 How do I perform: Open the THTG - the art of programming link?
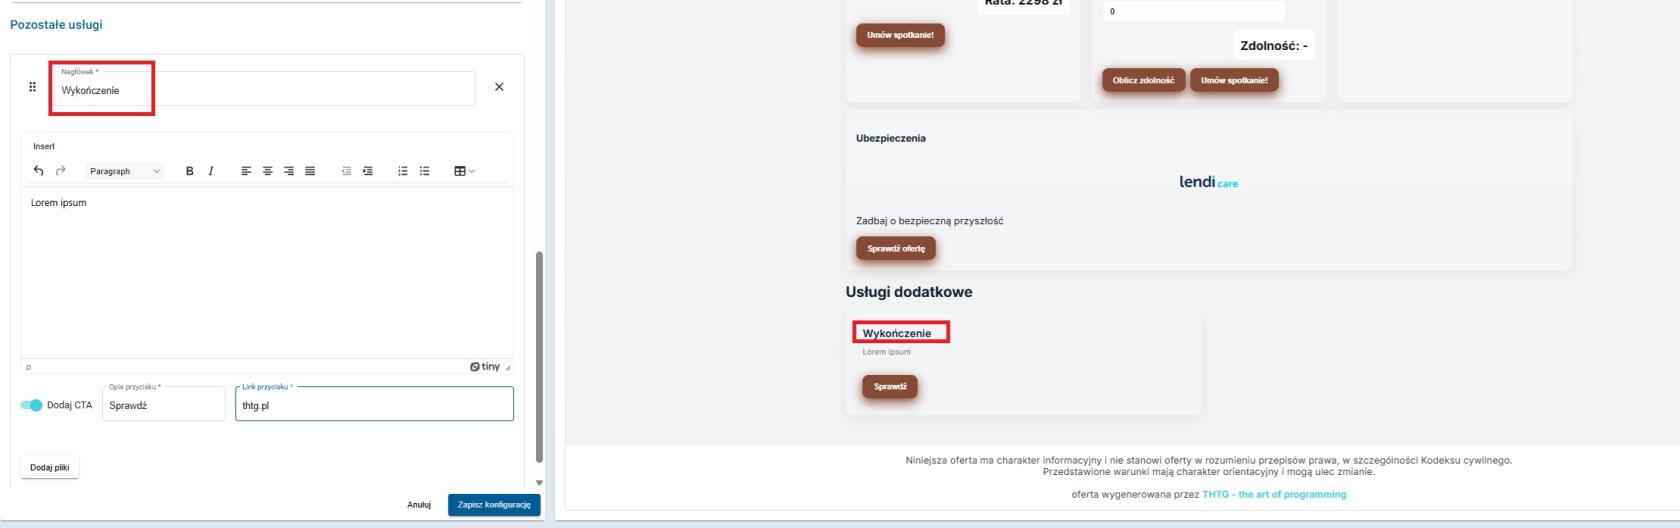1274,494
